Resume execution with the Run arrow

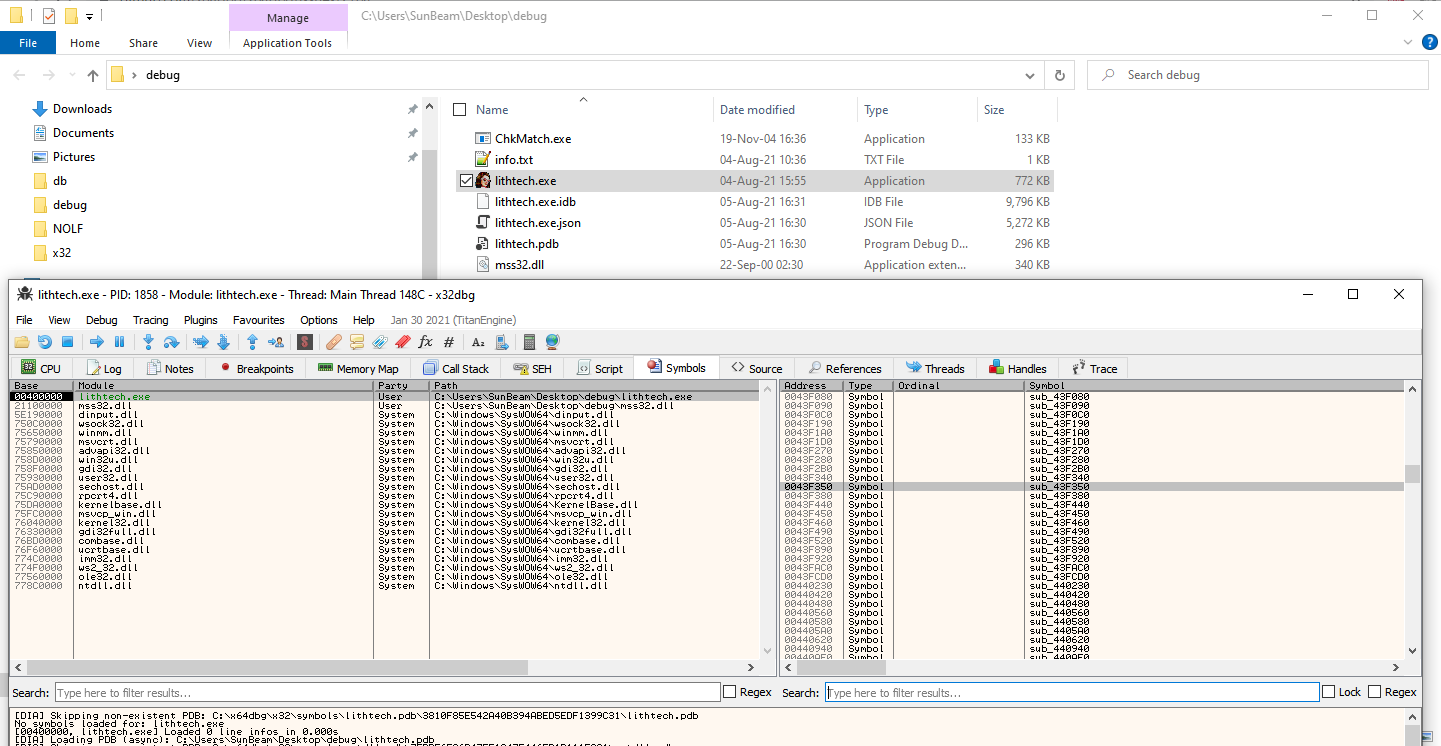[95, 341]
